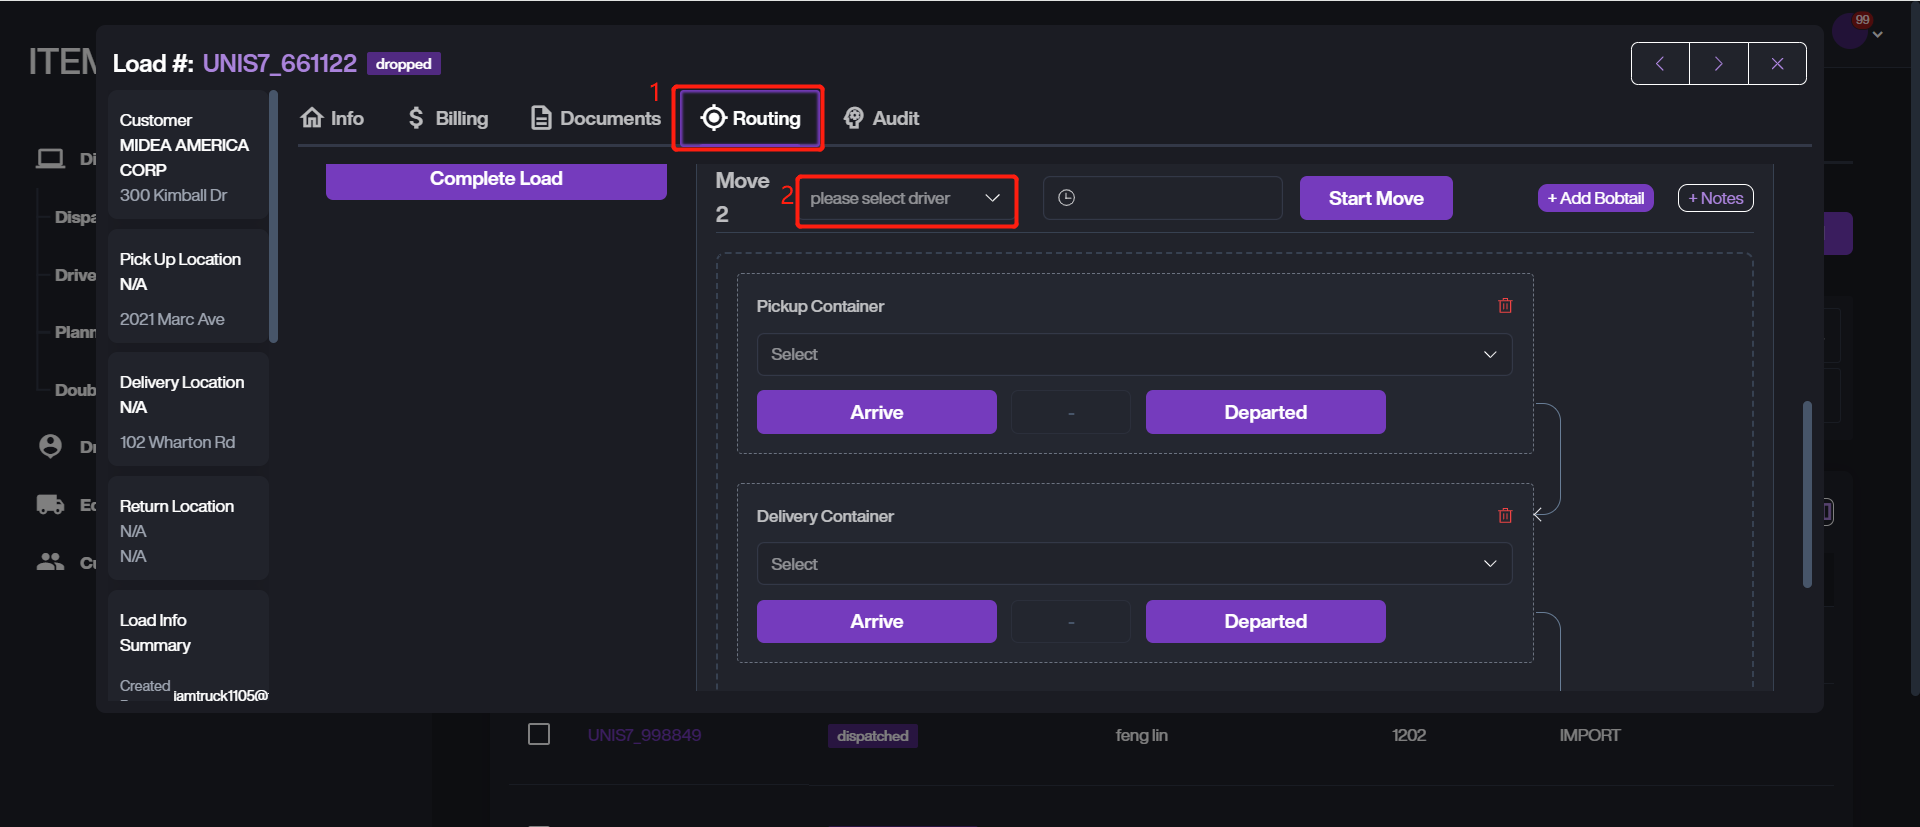Screen dimensions: 1920x827
Task: Click the user avatar with notification badge
Action: tap(1849, 31)
